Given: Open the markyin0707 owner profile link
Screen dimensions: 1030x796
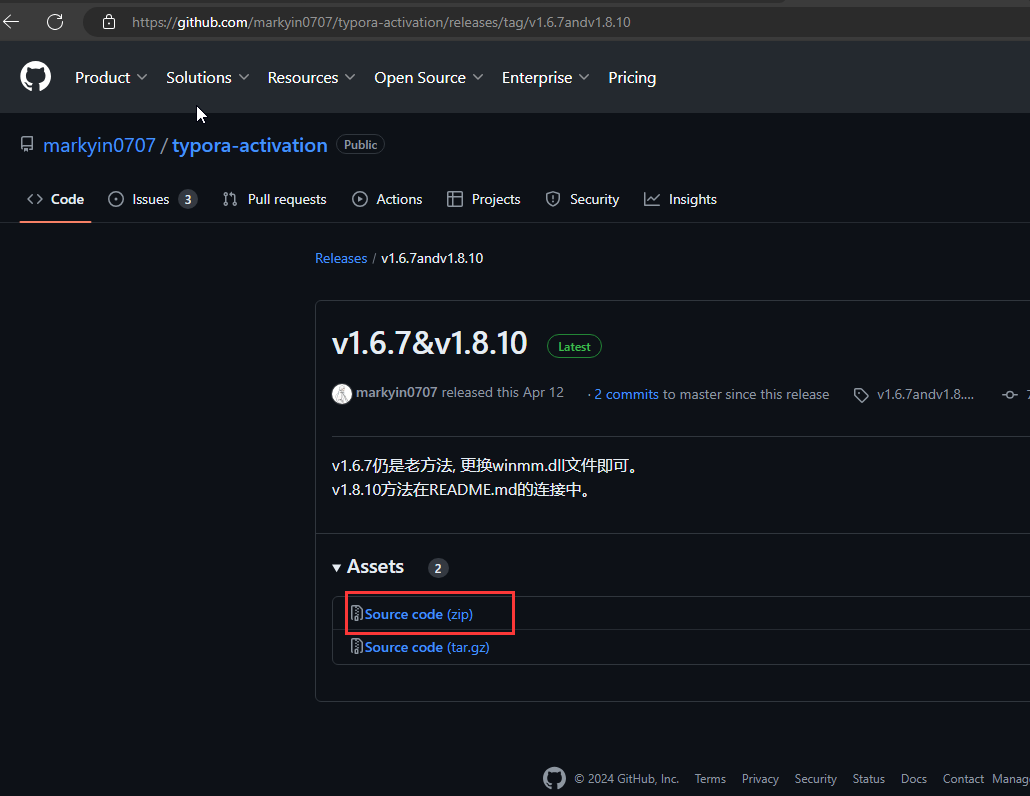Looking at the screenshot, I should point(99,145).
